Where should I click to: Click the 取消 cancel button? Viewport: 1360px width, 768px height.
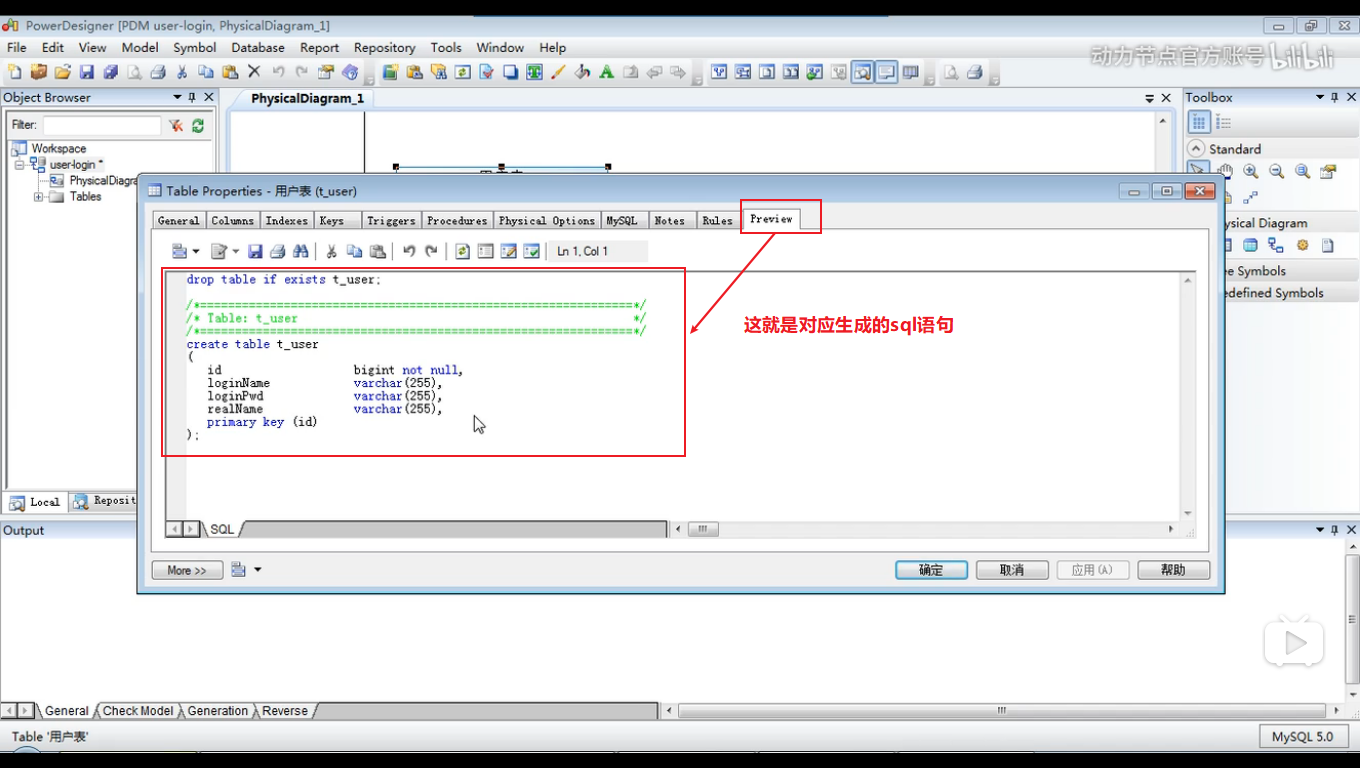point(1012,570)
